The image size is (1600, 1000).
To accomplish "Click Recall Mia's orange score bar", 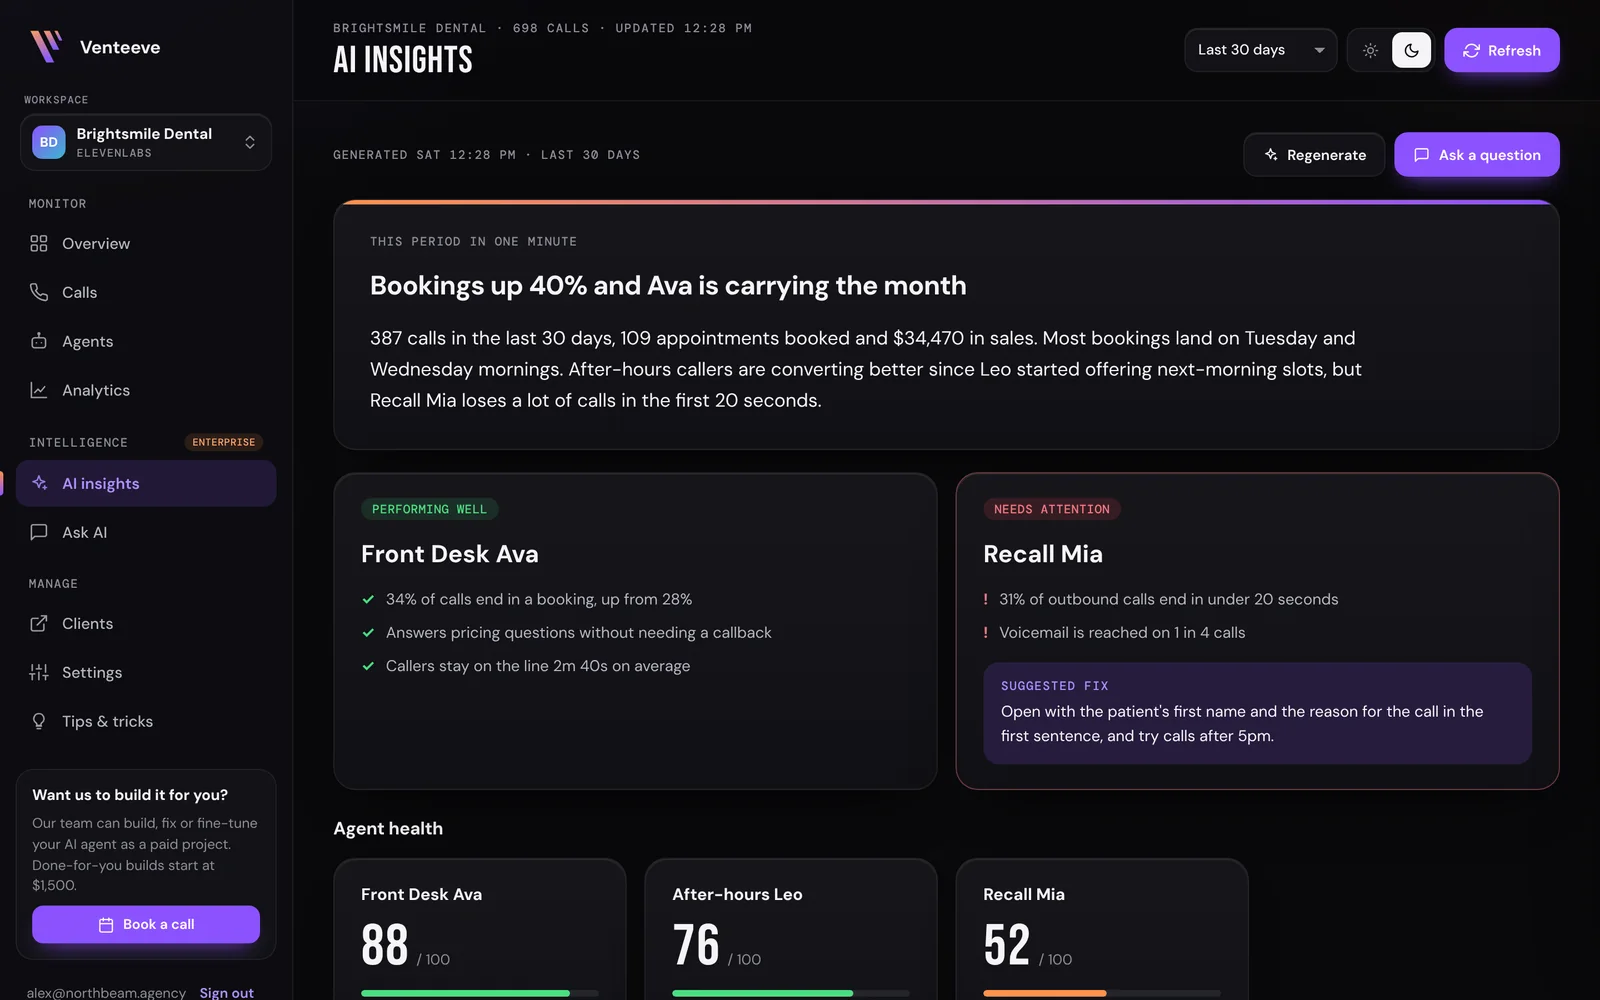I will point(1045,993).
